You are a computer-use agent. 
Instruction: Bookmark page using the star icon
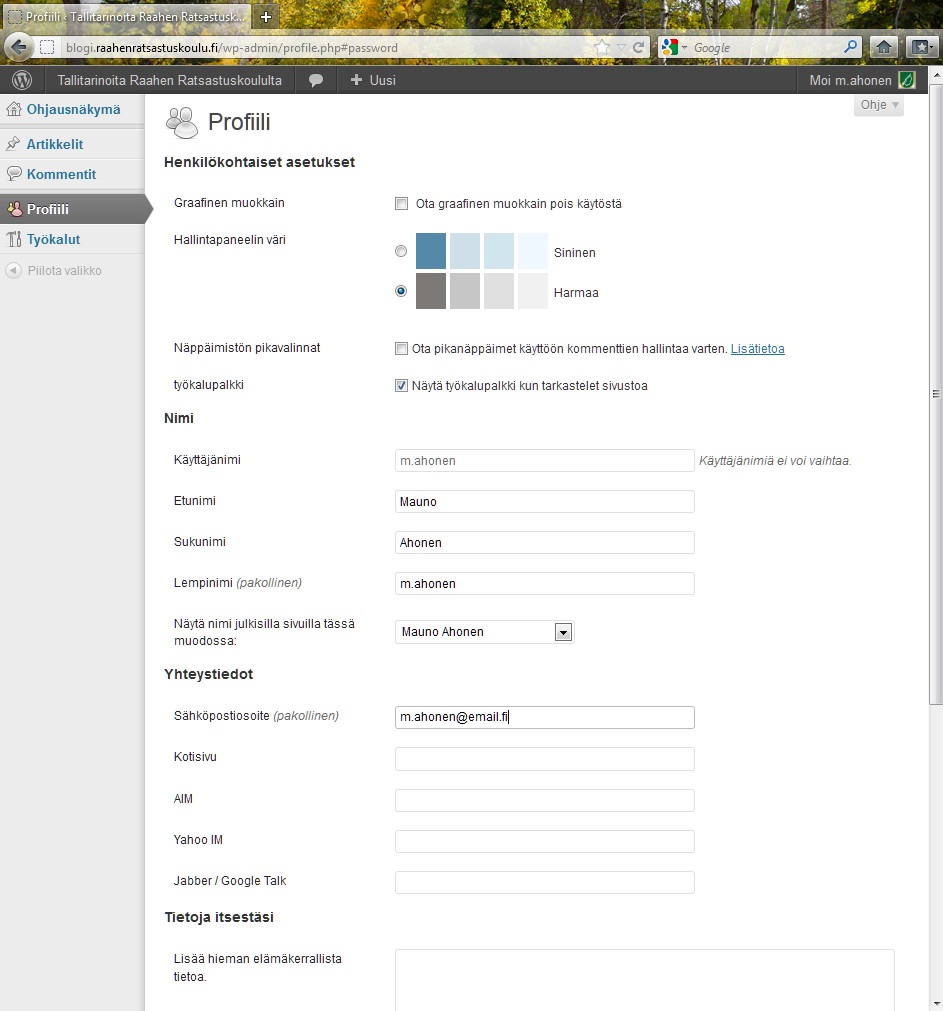601,47
